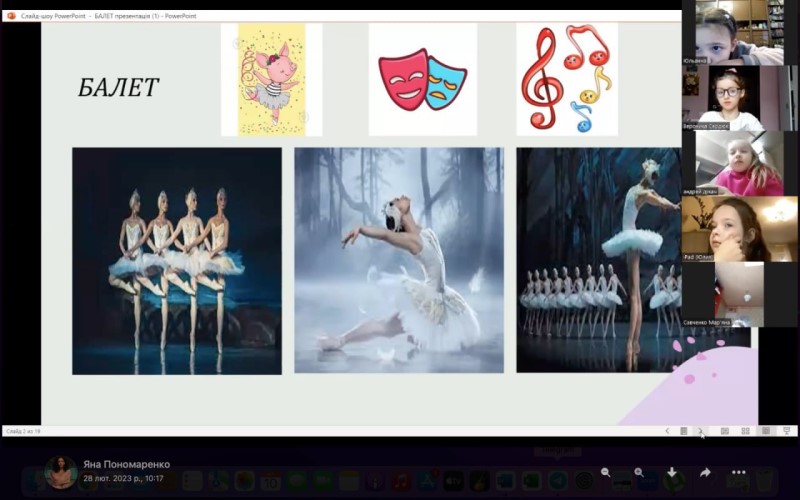Open sender avatar of Яна Пономаренко

pos(61,472)
